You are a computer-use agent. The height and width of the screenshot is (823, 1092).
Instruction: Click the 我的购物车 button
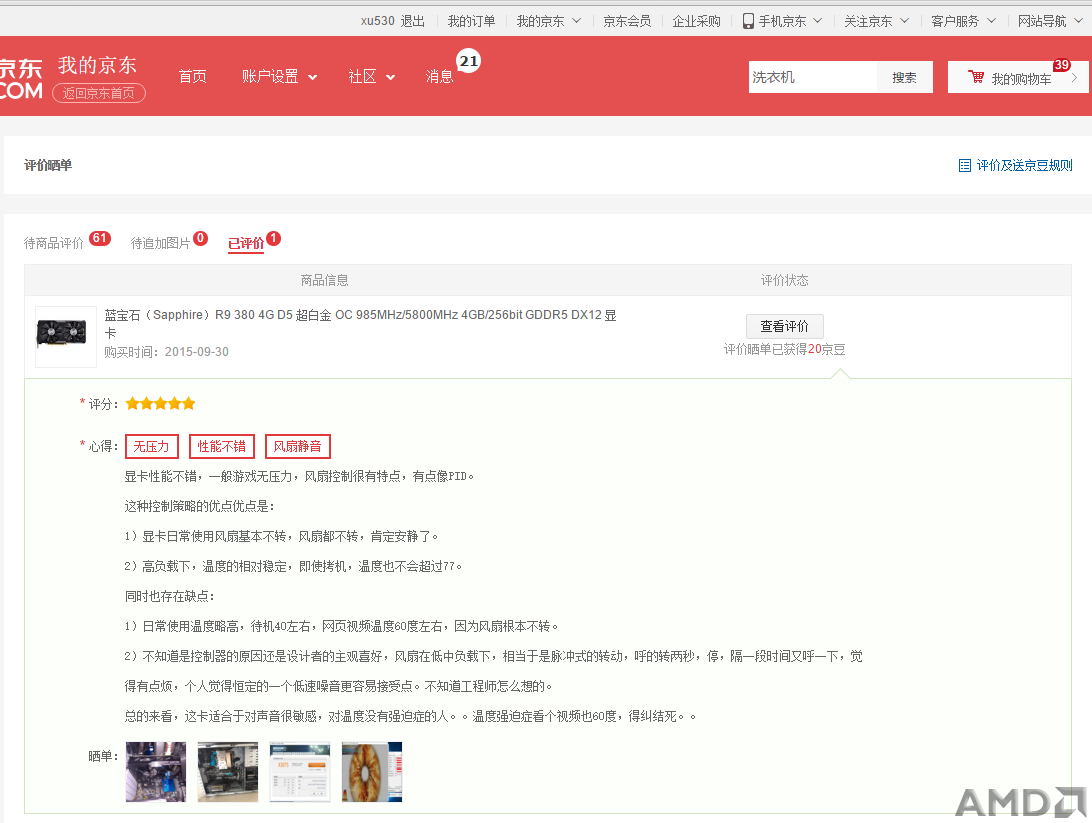[x=1017, y=77]
